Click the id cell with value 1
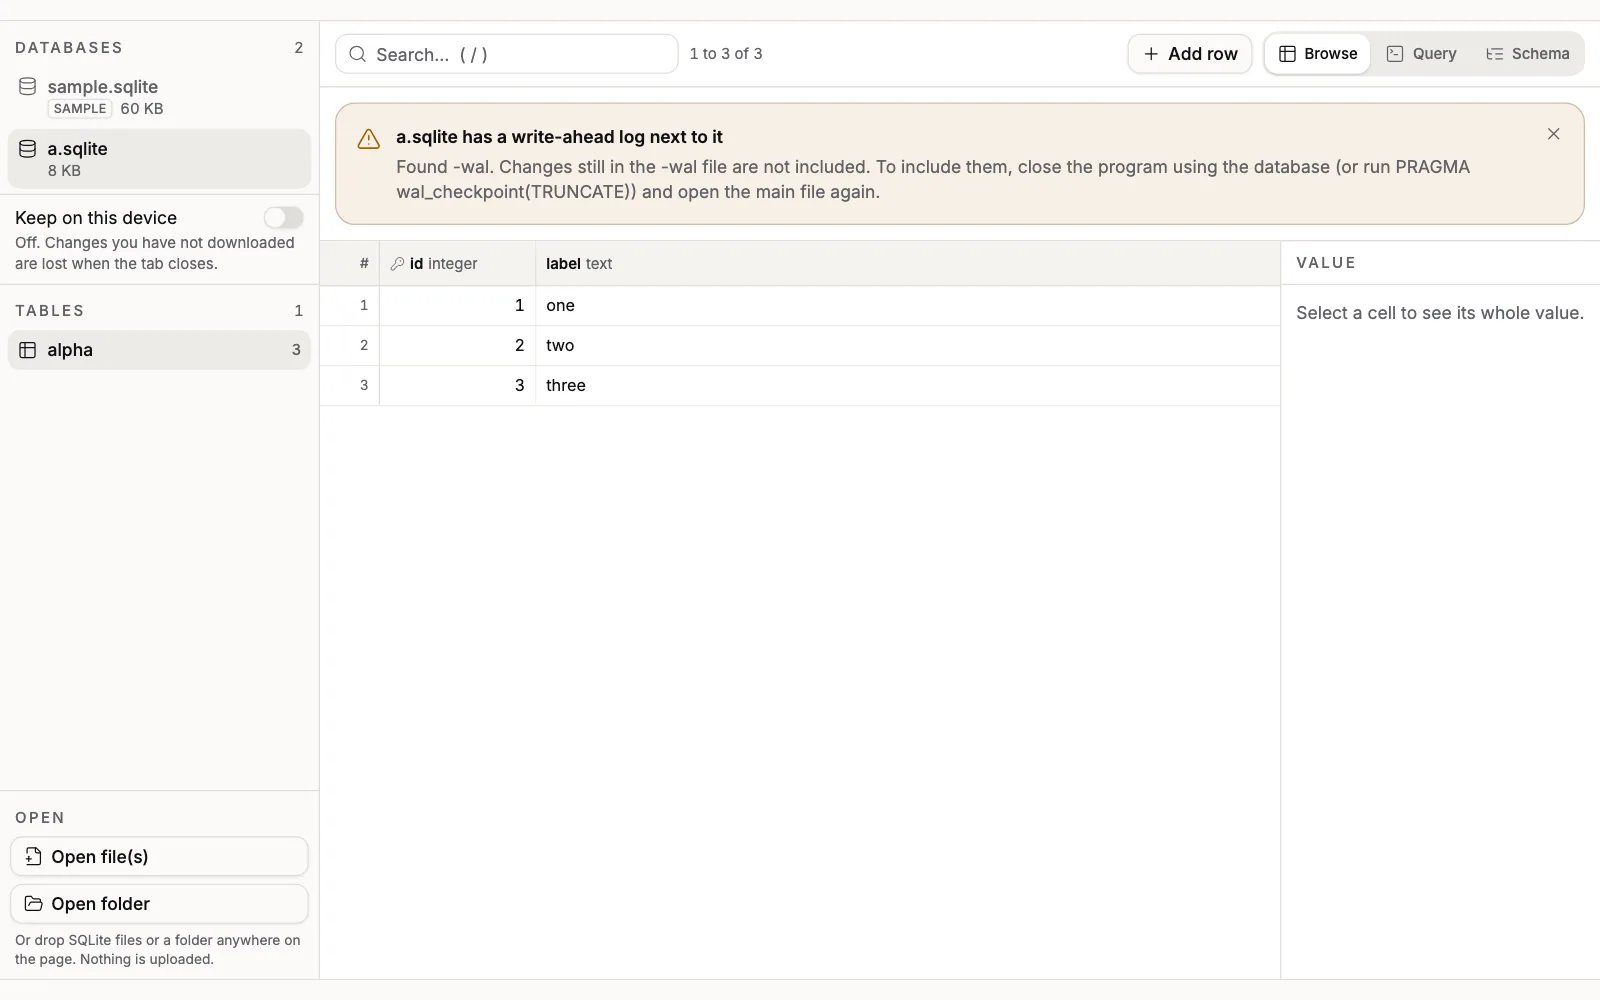The width and height of the screenshot is (1600, 1000). click(x=458, y=306)
